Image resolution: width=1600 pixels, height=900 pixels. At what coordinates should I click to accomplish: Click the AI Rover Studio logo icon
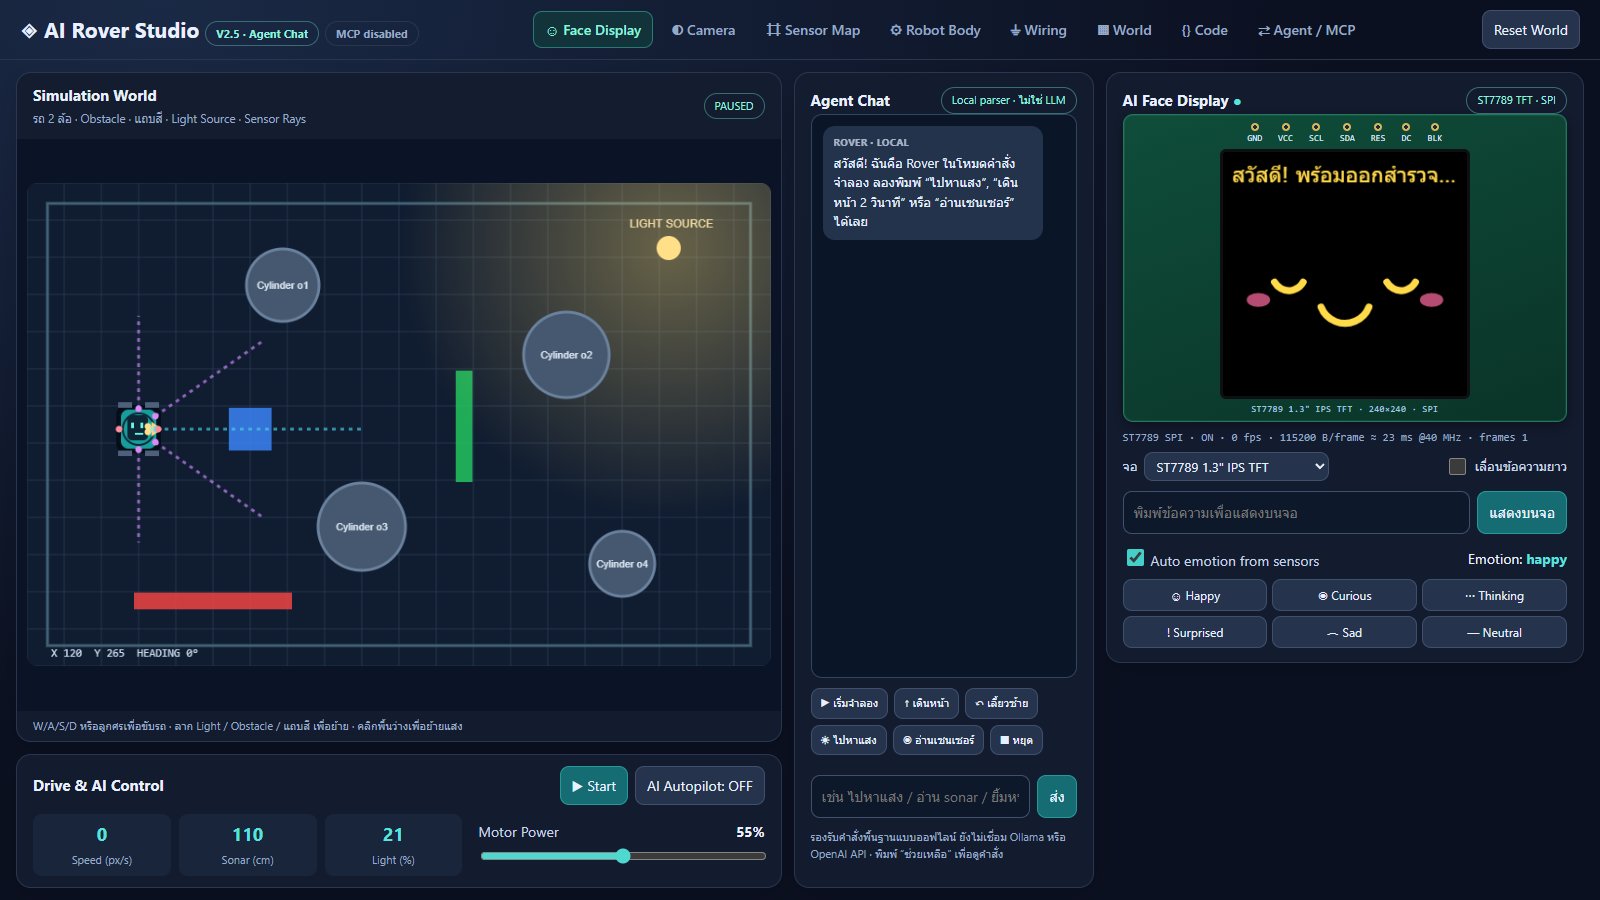click(29, 31)
